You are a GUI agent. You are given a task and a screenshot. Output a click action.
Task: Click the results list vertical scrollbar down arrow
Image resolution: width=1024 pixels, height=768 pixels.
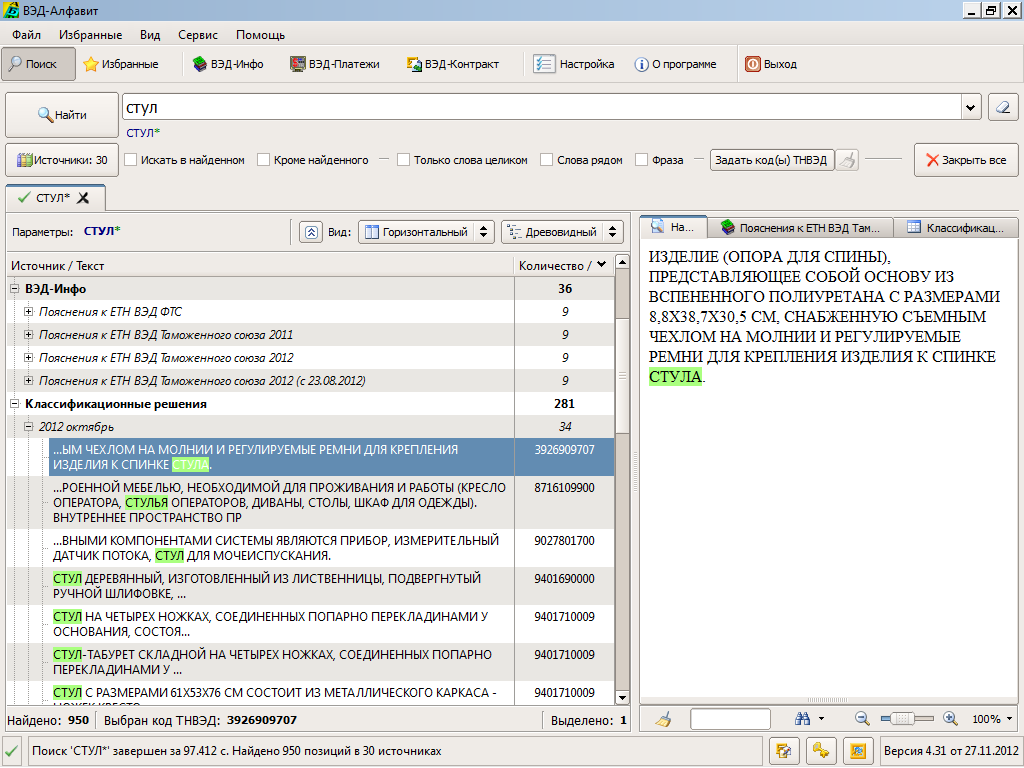tap(622, 697)
